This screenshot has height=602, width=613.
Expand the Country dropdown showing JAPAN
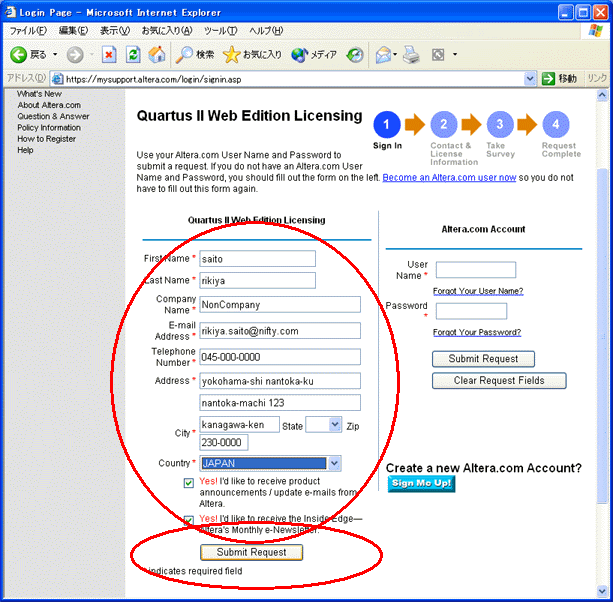click(334, 463)
